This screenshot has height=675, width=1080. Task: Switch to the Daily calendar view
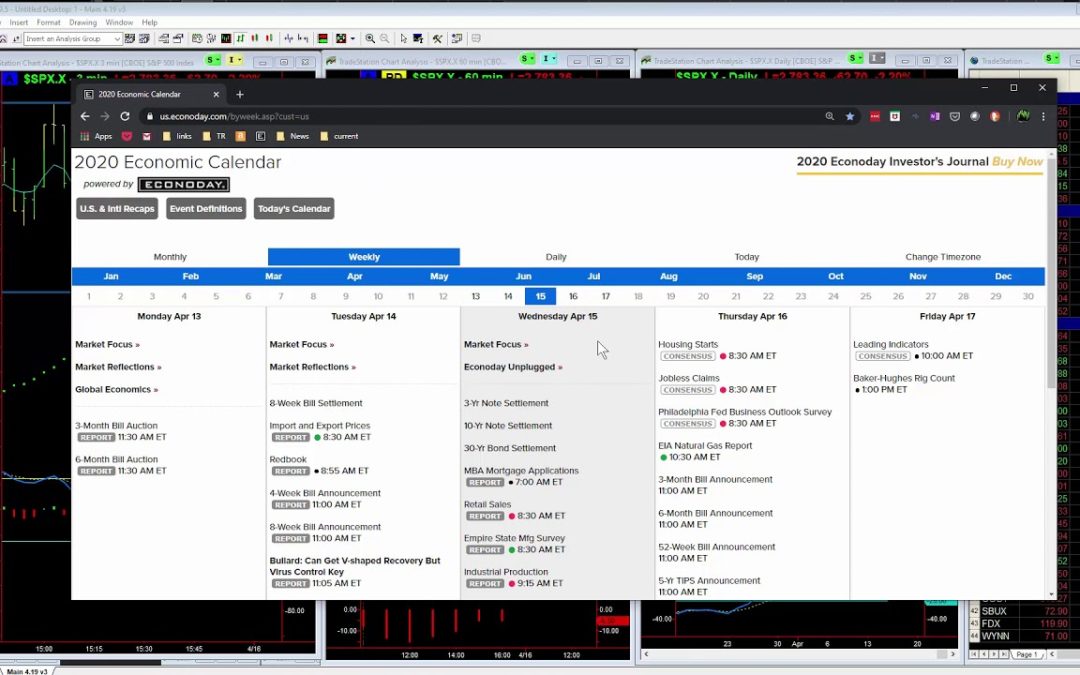[x=556, y=257]
